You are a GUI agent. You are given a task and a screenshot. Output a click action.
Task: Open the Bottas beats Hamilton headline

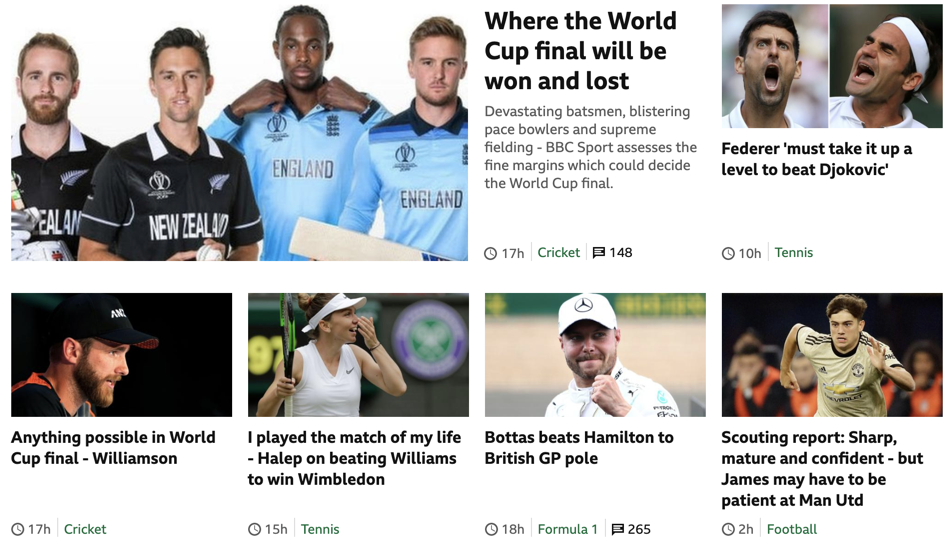579,448
